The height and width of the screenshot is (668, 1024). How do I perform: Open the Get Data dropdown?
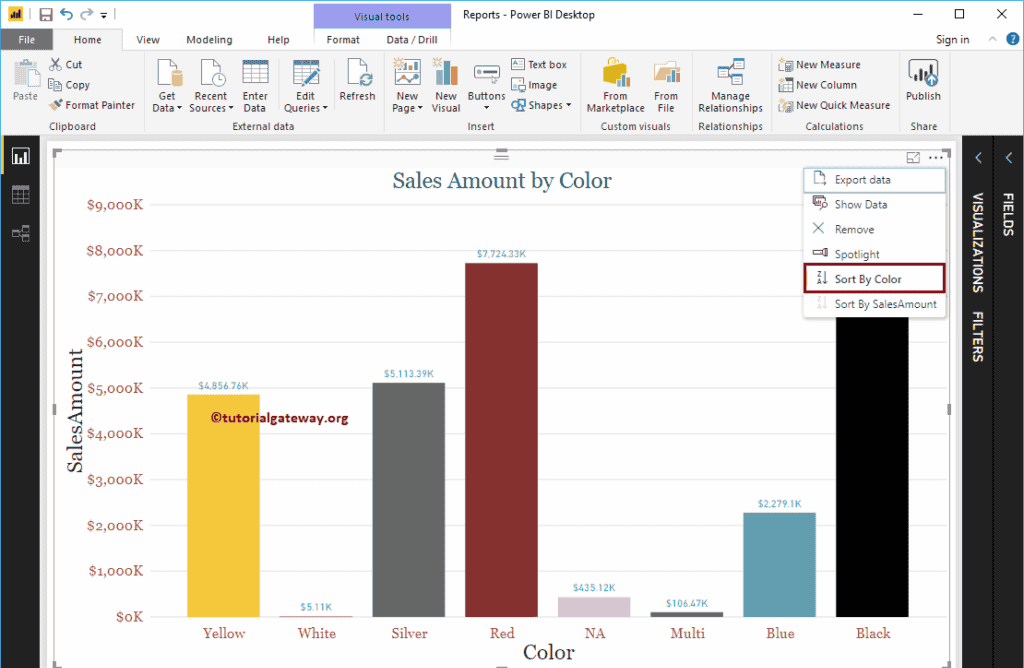[167, 86]
